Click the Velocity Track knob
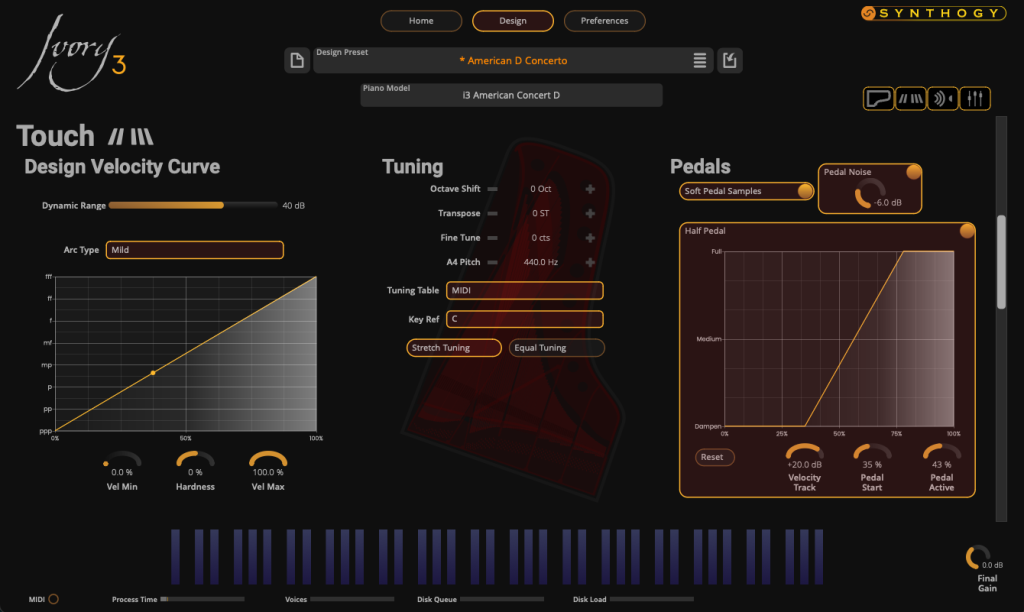The image size is (1024, 612). (x=805, y=452)
